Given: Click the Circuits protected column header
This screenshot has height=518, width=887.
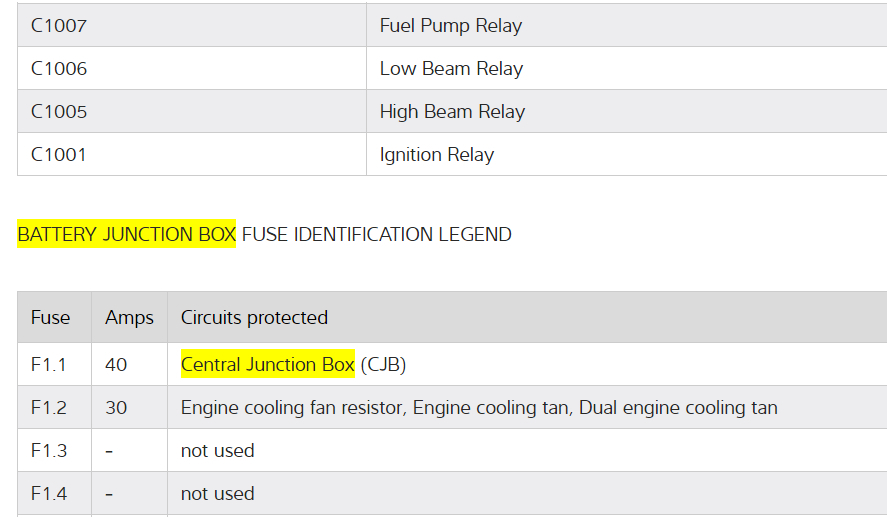Looking at the screenshot, I should click(254, 318).
